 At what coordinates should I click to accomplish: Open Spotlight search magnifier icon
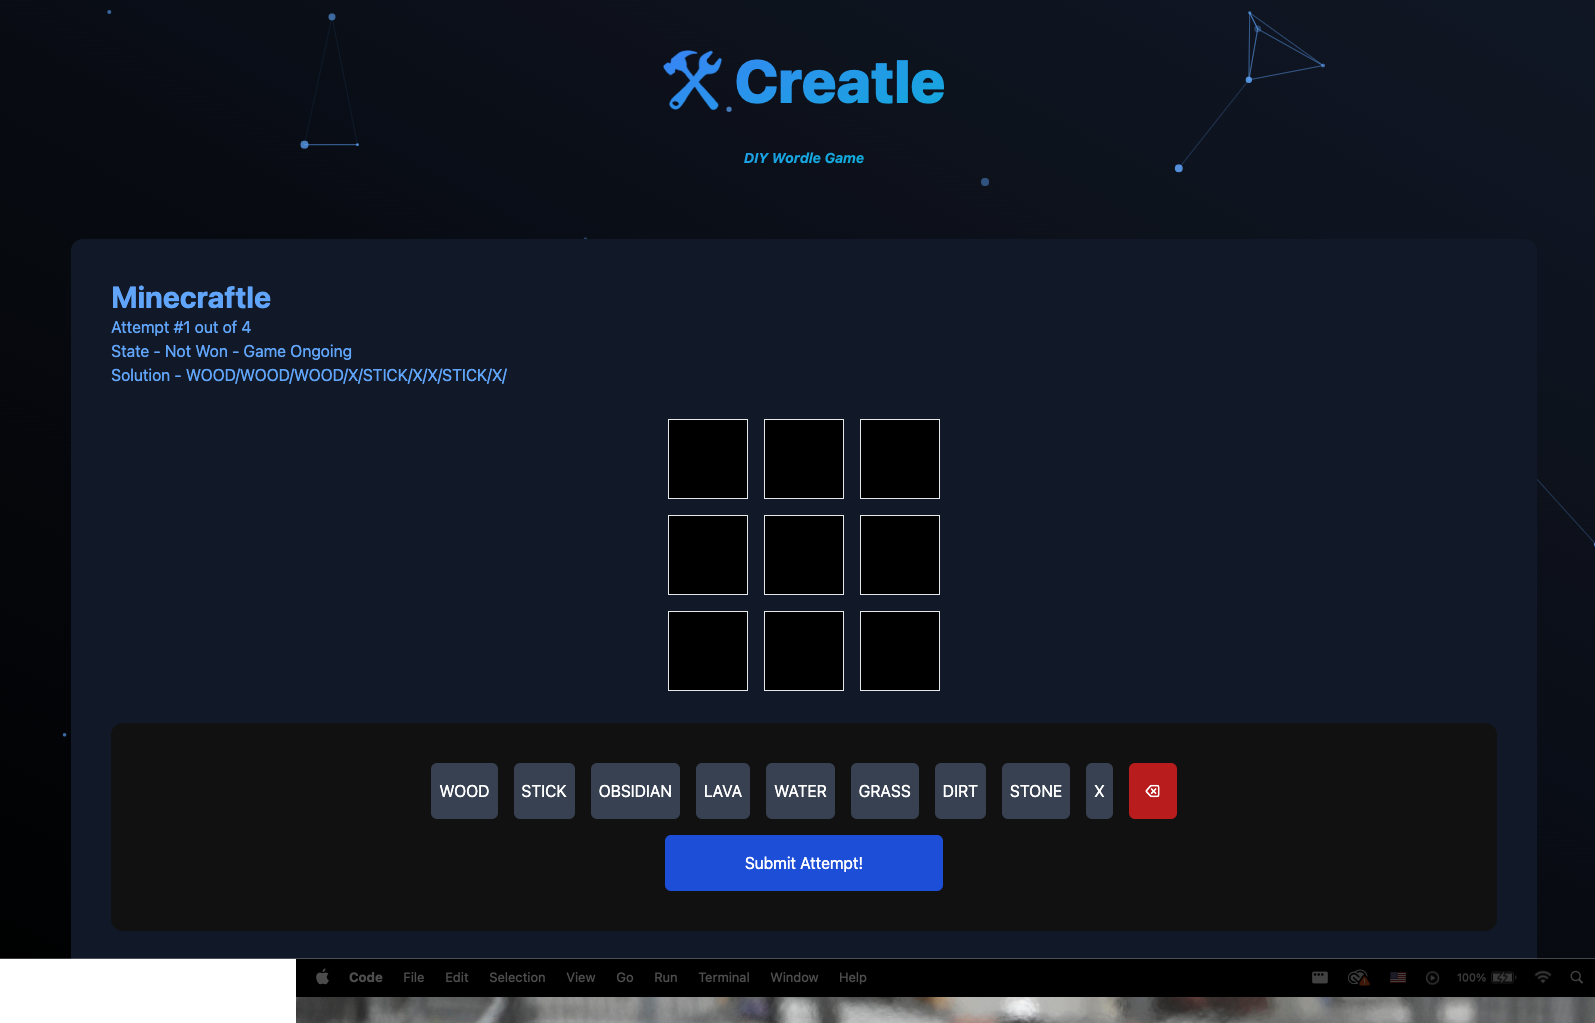(1577, 977)
